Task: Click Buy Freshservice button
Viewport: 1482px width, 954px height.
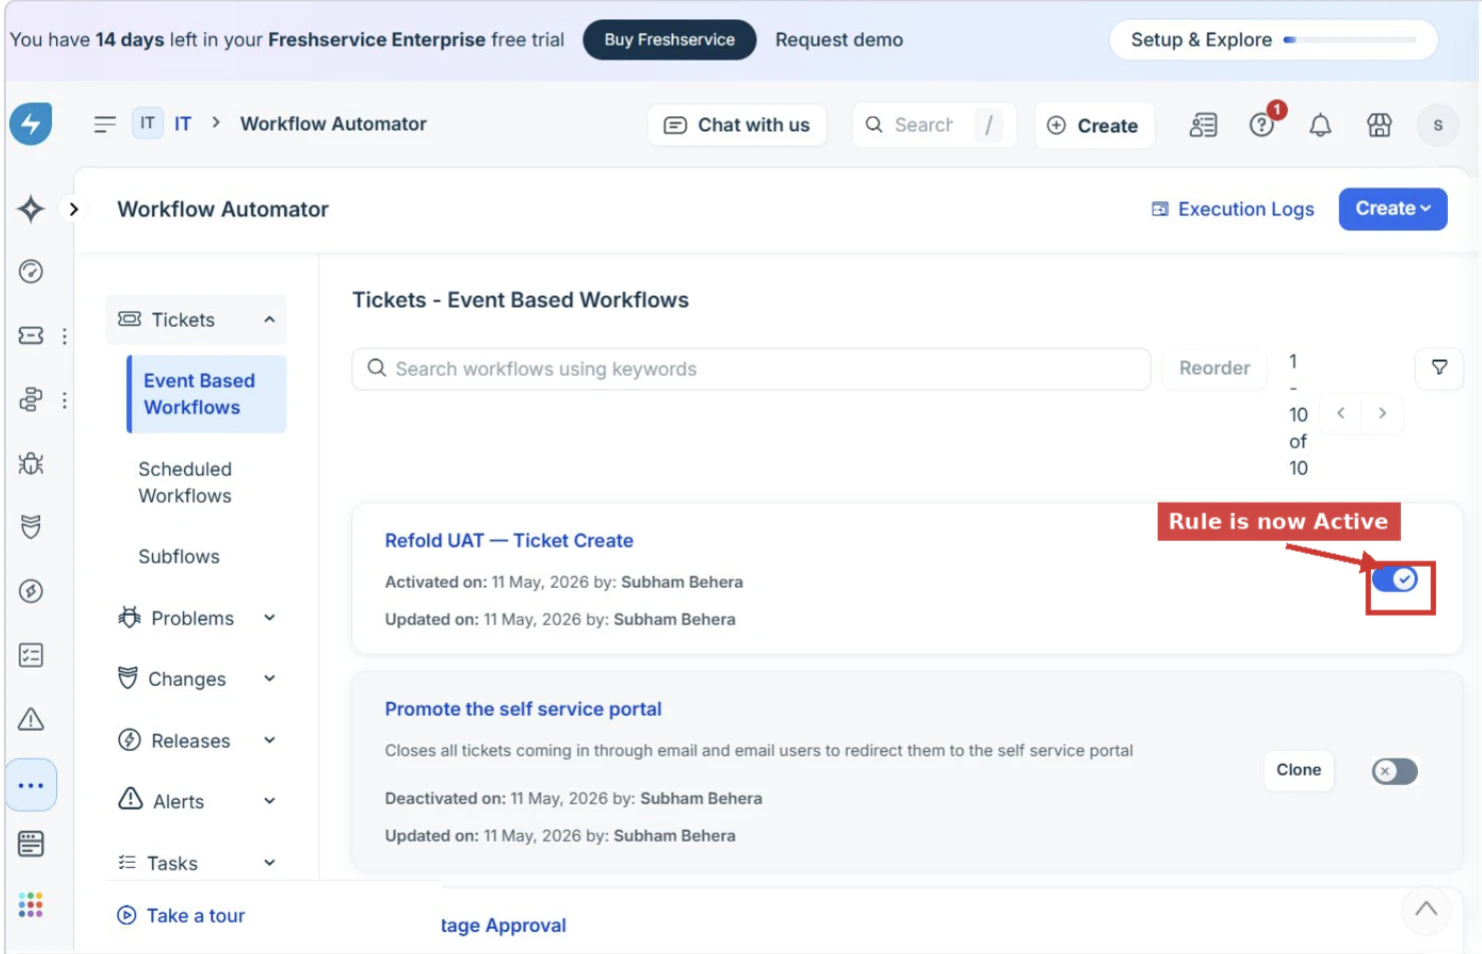Action: [669, 40]
